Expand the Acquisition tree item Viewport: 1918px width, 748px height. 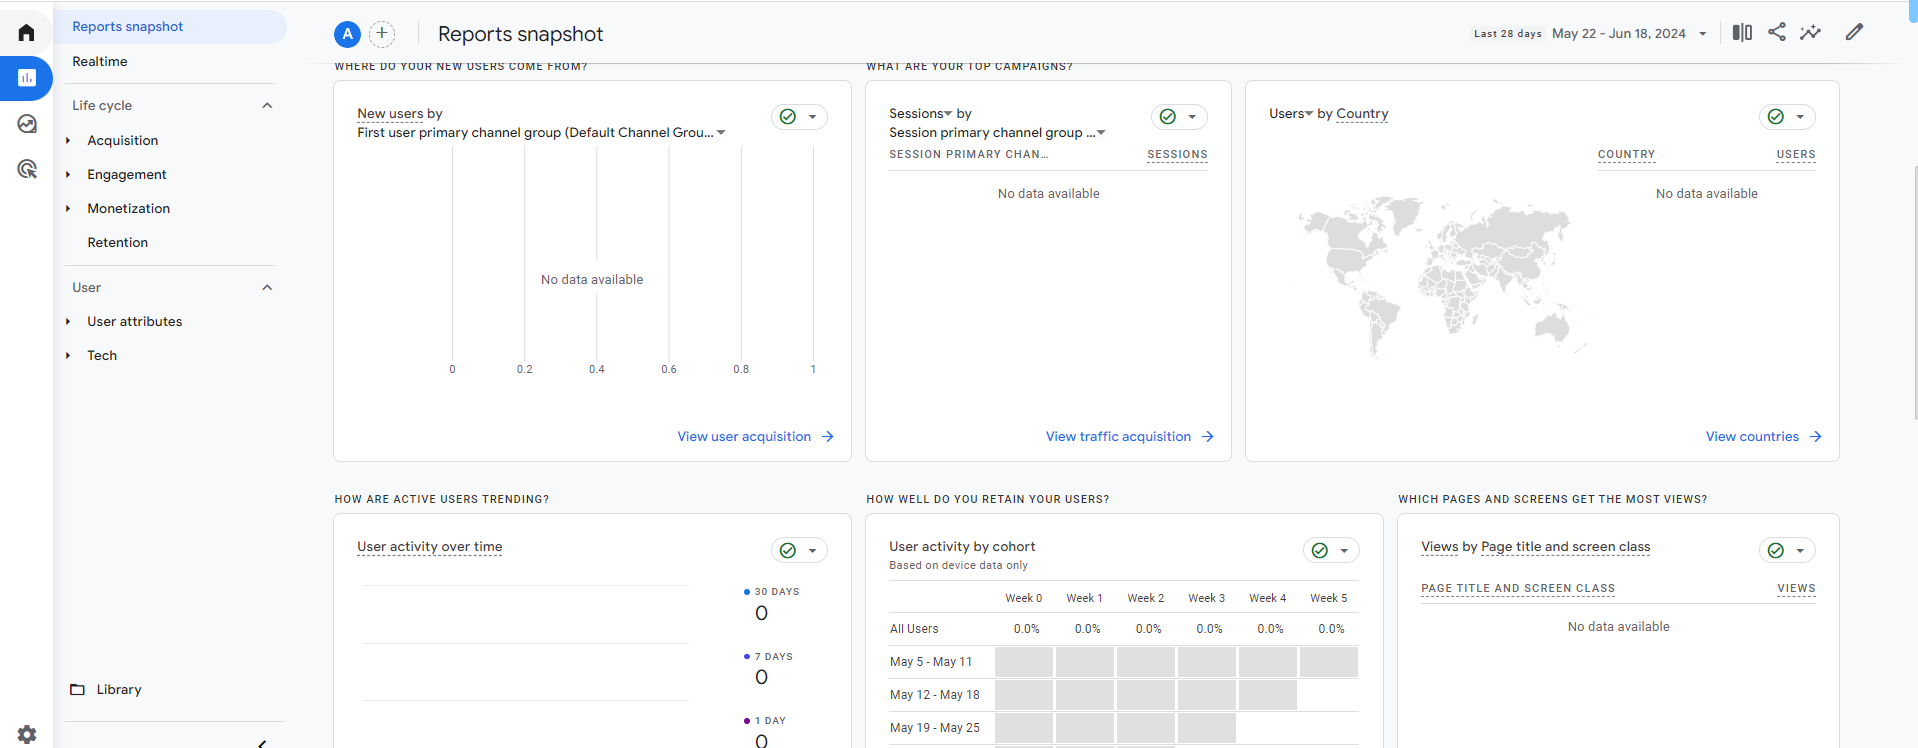tap(68, 141)
